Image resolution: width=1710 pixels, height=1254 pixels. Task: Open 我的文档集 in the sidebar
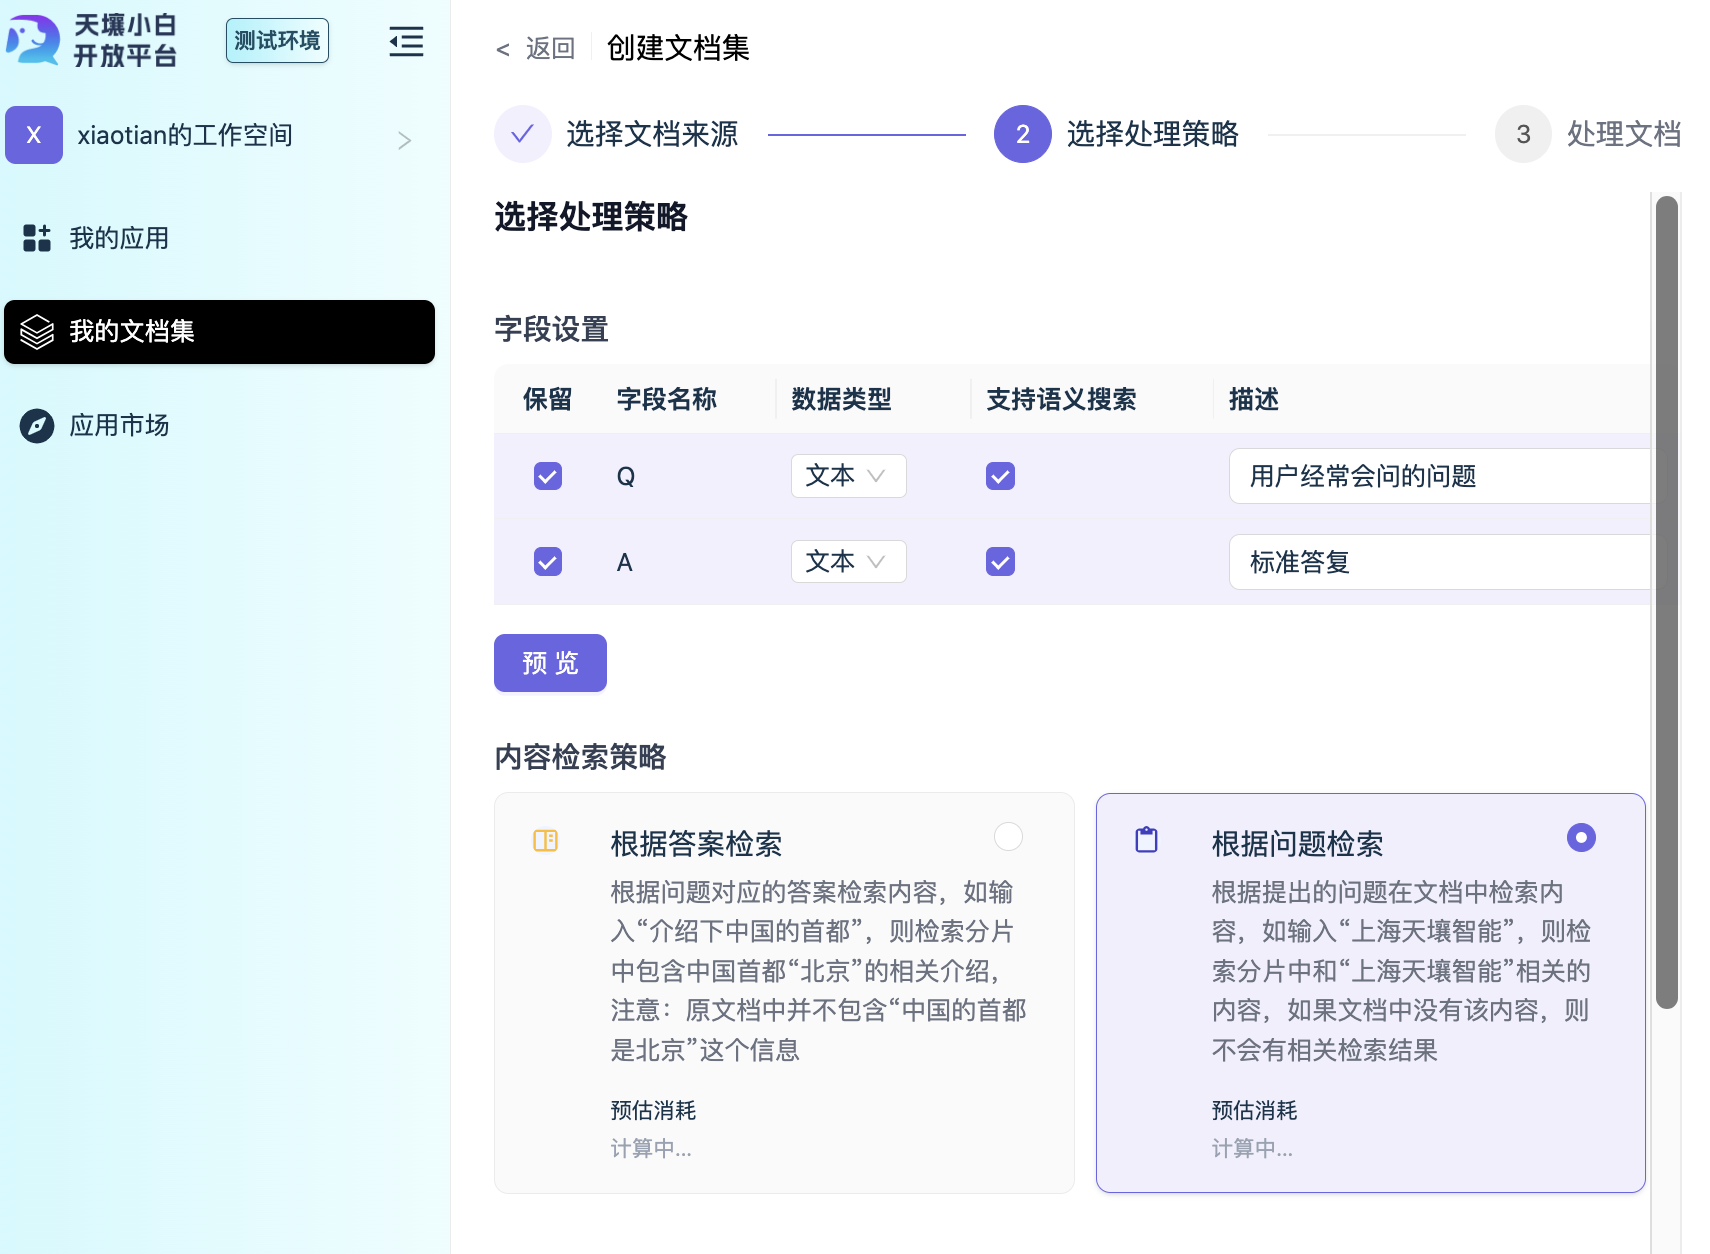[x=219, y=332]
